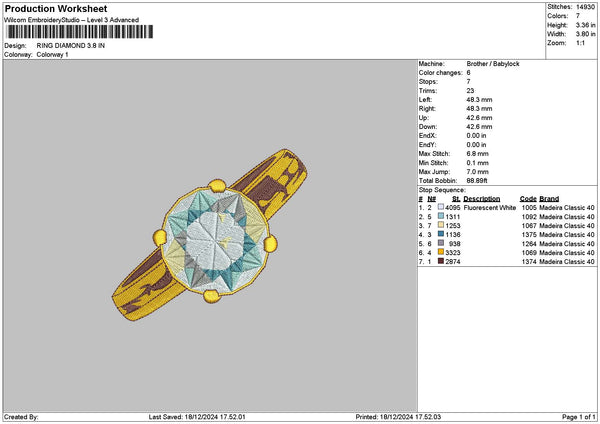Click 'Madeira Classic 40' brand in row 1

(x=567, y=208)
